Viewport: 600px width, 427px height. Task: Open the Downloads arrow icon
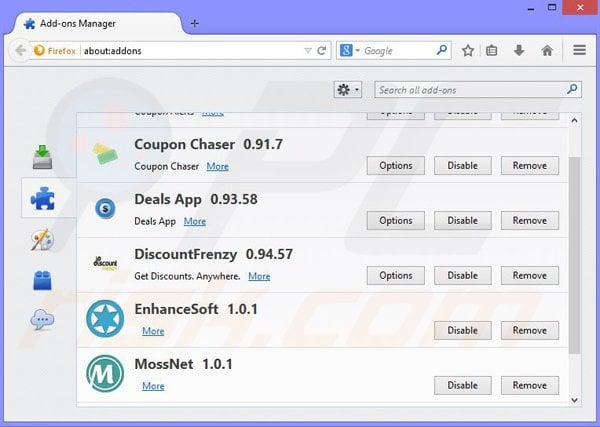pyautogui.click(x=520, y=50)
